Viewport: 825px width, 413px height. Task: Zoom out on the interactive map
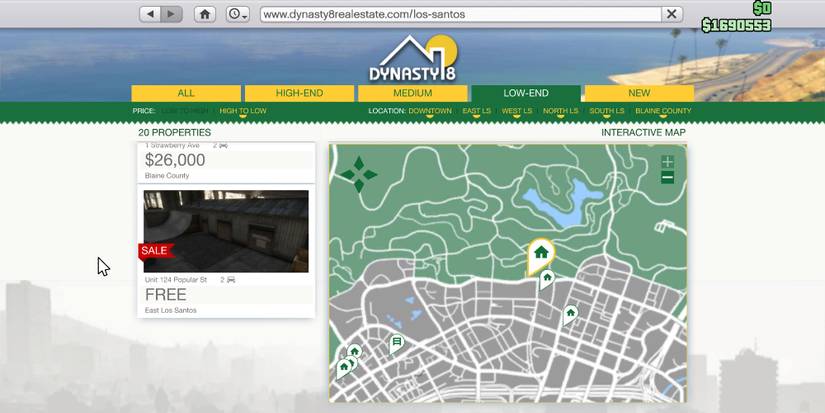667,178
